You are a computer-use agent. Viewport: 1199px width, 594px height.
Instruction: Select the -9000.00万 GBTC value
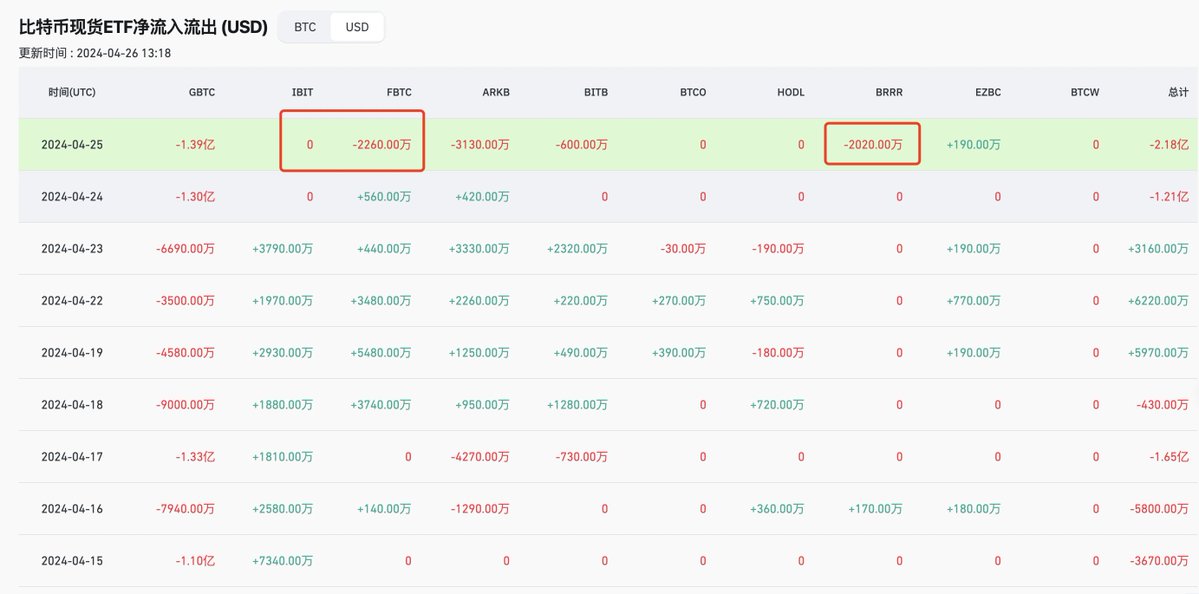pos(186,405)
